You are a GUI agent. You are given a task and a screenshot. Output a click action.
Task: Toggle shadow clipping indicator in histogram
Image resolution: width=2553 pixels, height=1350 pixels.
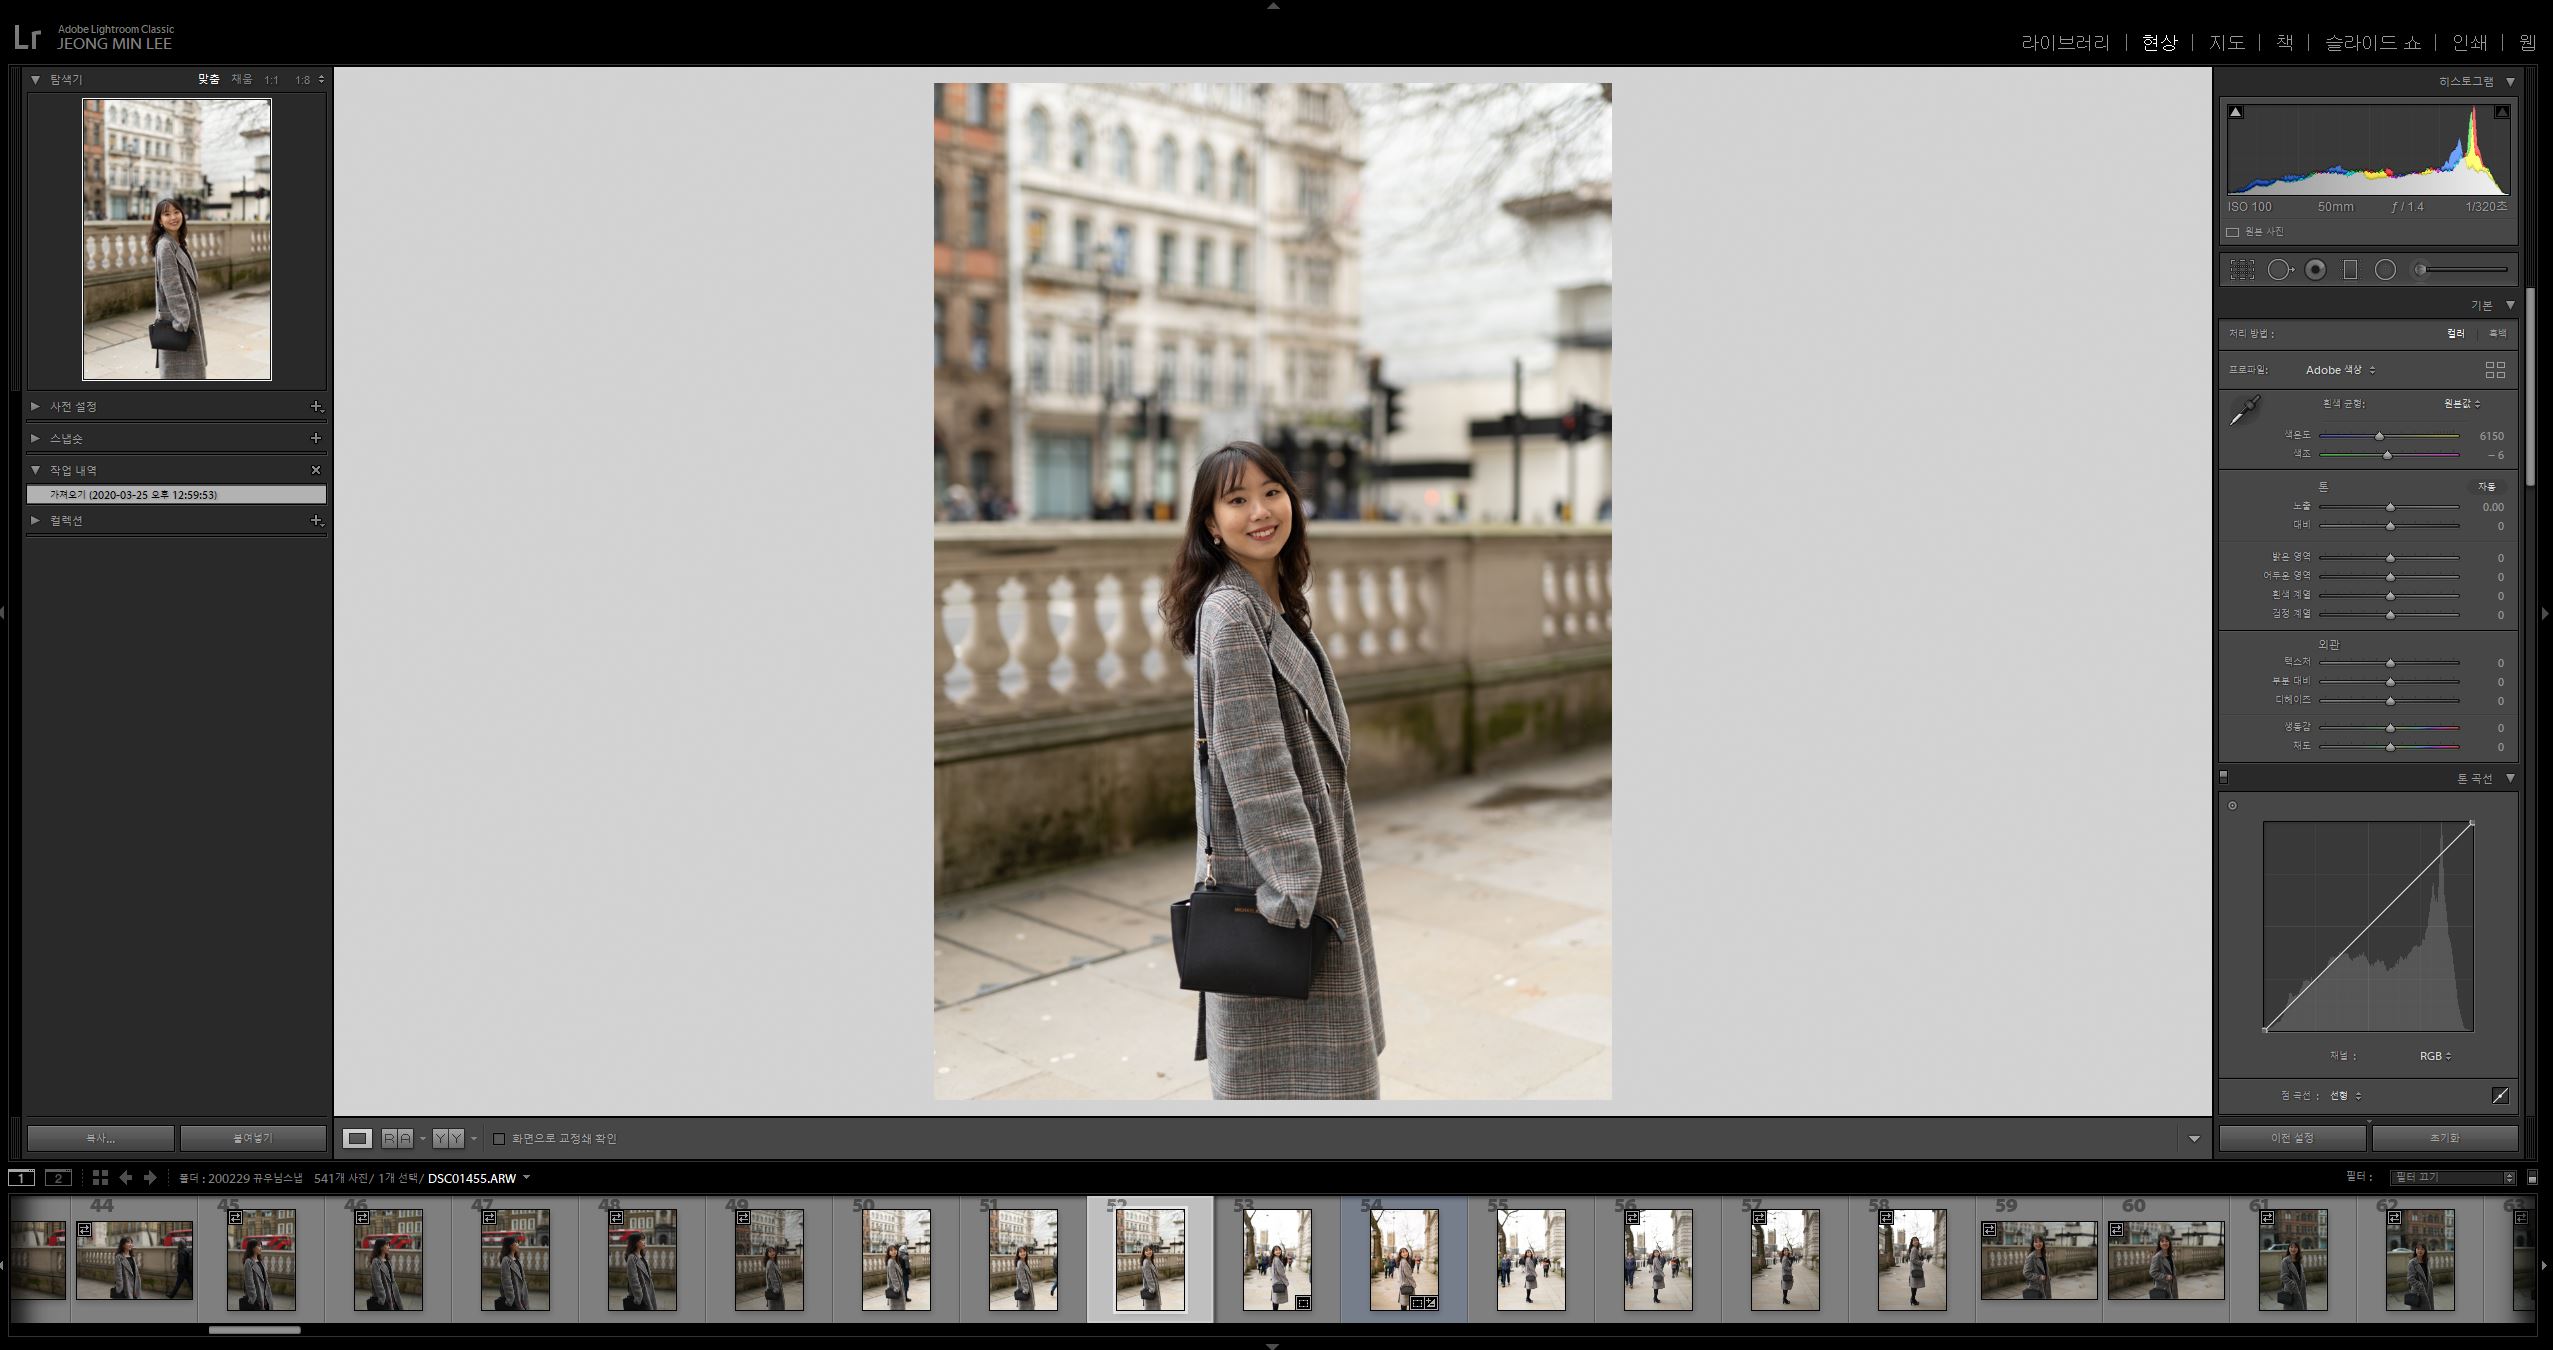pyautogui.click(x=2236, y=112)
